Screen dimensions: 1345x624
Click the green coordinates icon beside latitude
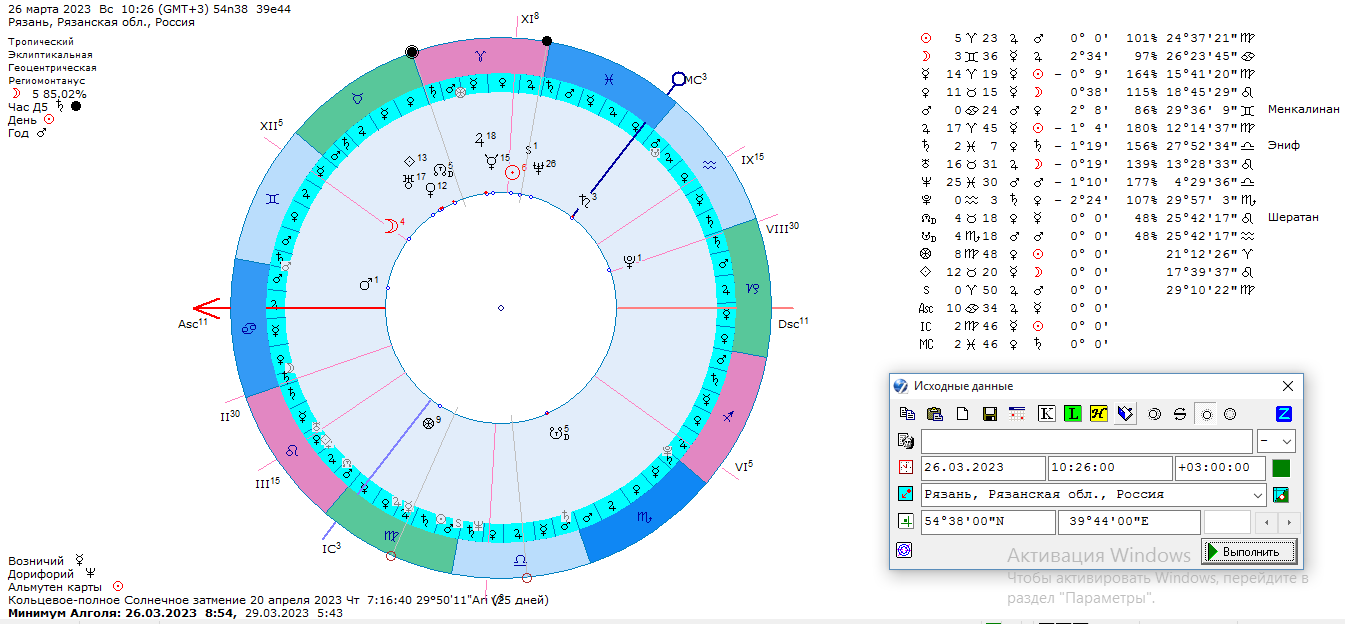pyautogui.click(x=905, y=521)
